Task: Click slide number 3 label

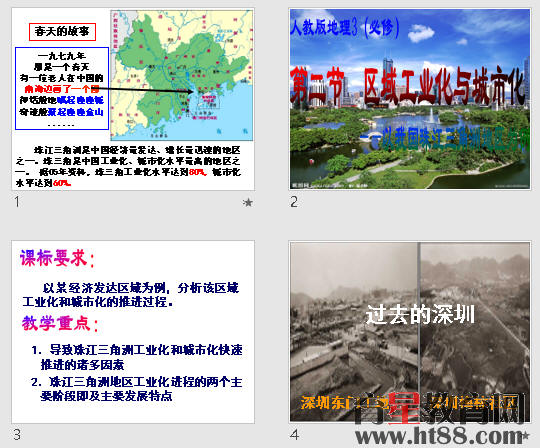Action: coord(17,435)
